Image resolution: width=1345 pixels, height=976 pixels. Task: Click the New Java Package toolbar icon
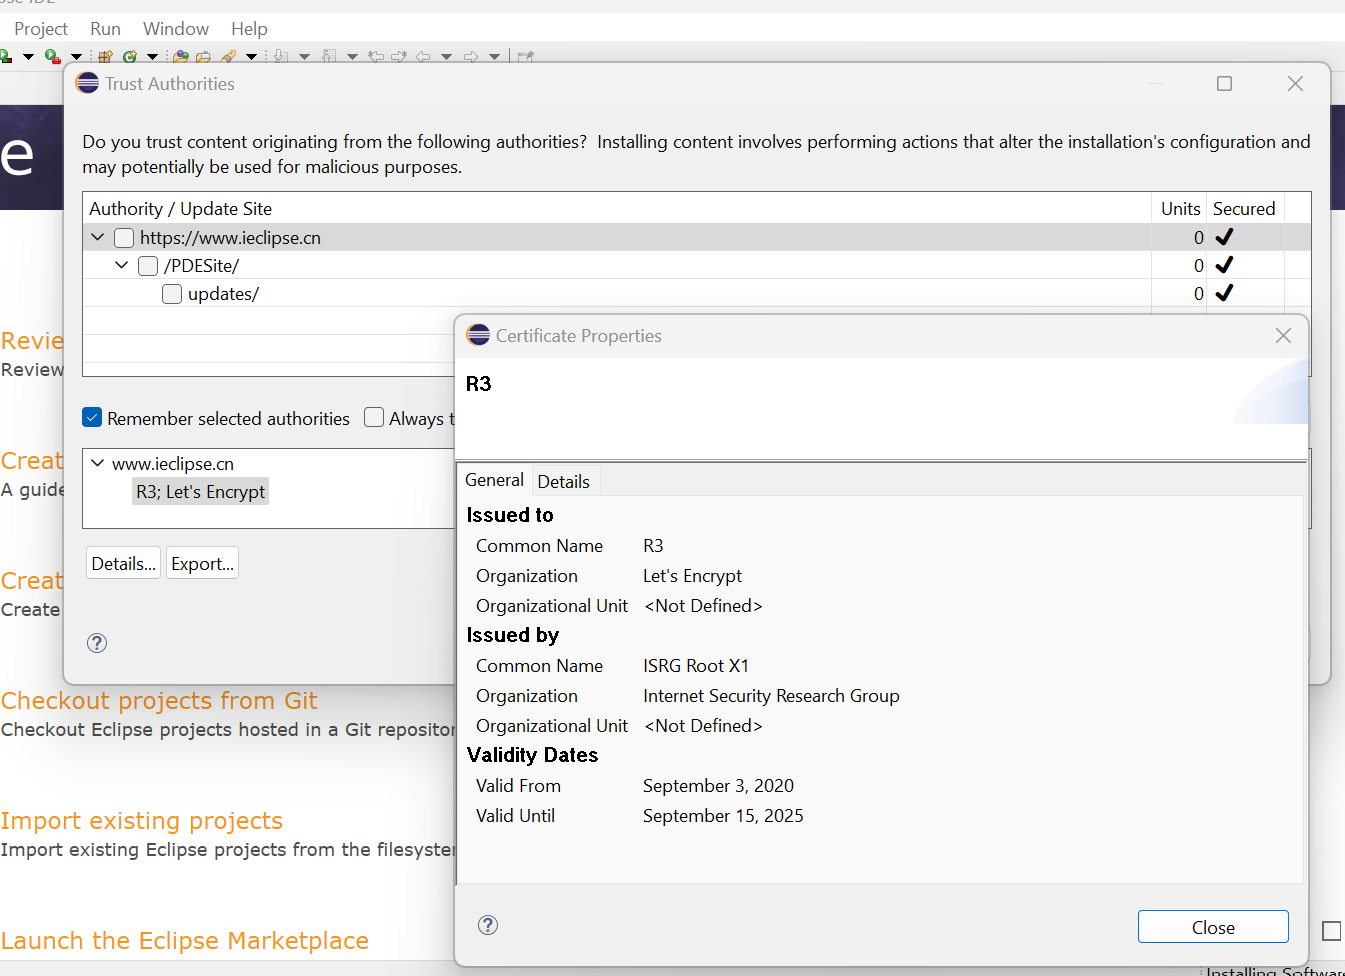[x=105, y=56]
